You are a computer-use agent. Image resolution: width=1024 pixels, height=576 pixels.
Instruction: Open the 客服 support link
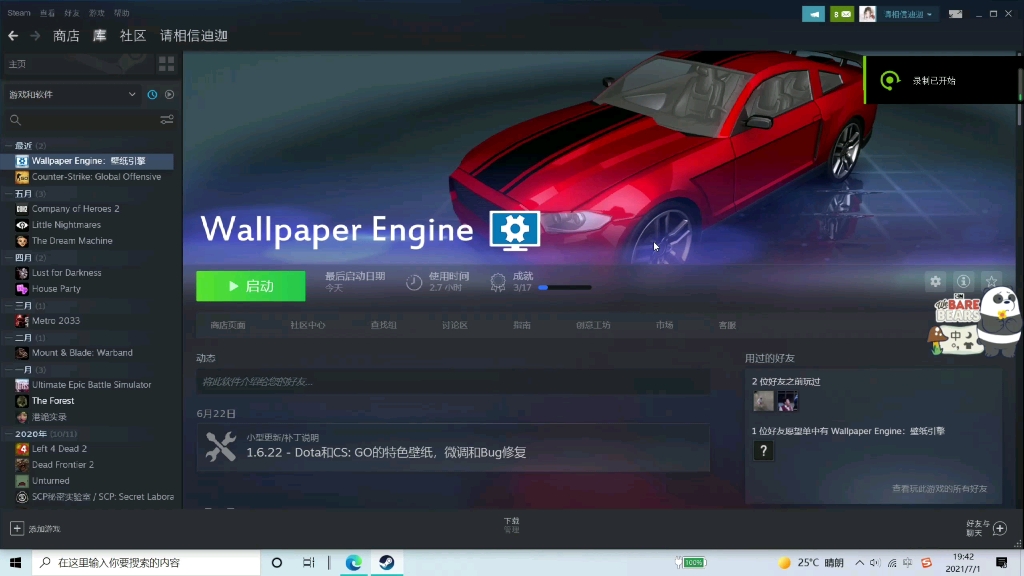(727, 325)
